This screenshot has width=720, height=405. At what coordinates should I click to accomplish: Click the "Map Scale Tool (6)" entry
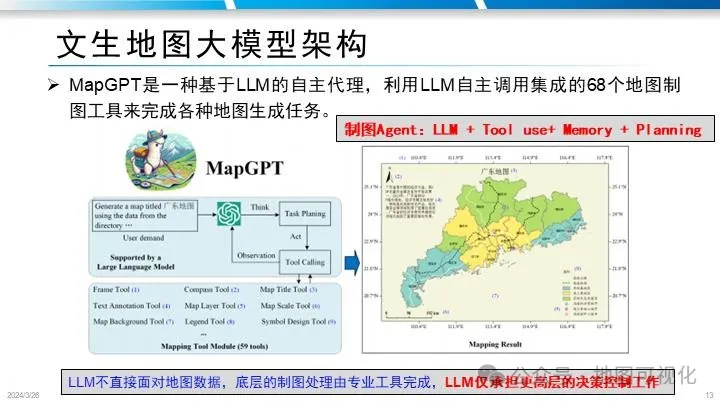pyautogui.click(x=290, y=306)
